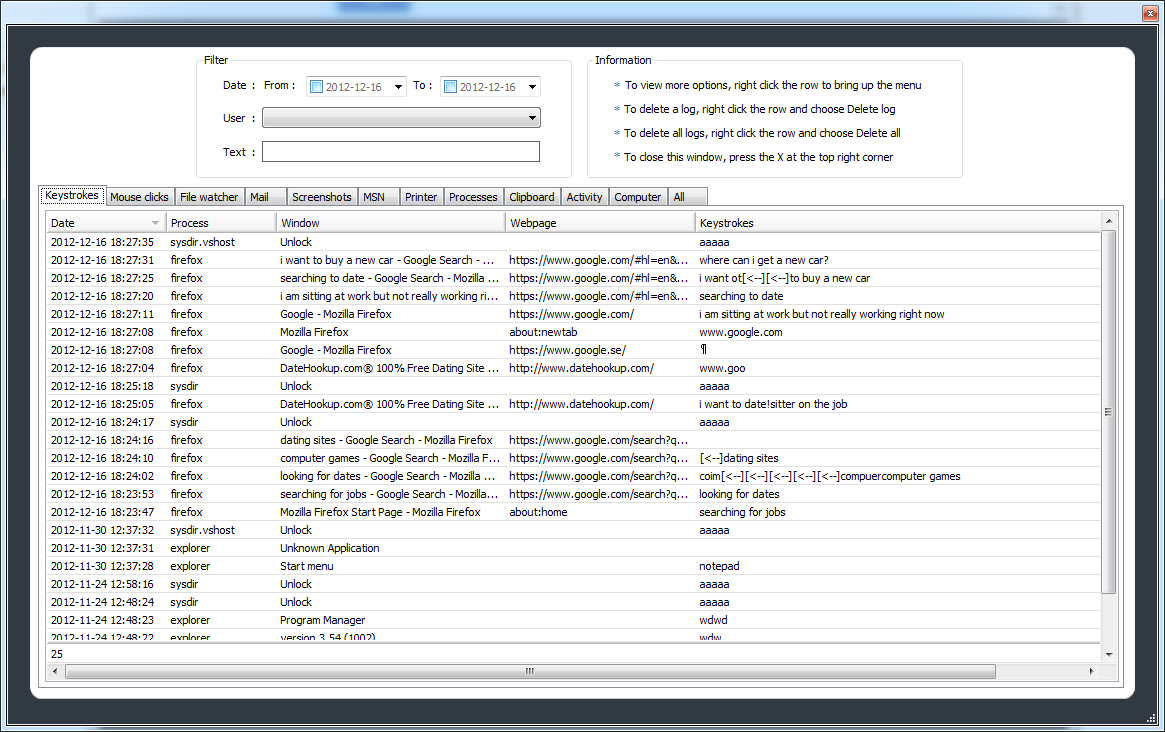This screenshot has height=732, width=1165.
Task: Select row with 'where can i get a new car?'
Action: coord(573,260)
